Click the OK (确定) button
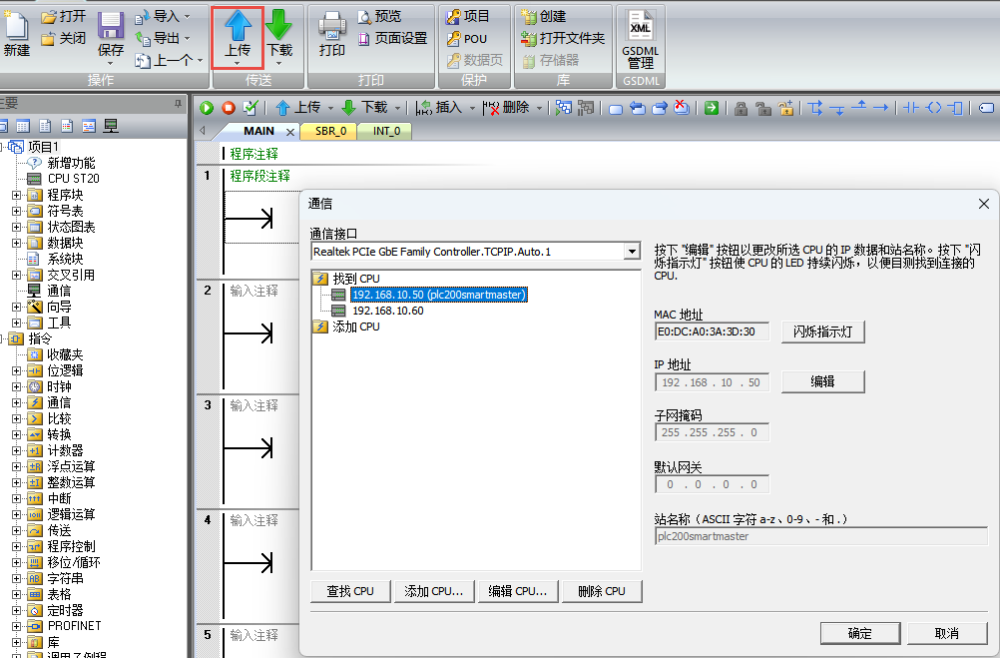The width and height of the screenshot is (1000, 658). click(x=859, y=633)
